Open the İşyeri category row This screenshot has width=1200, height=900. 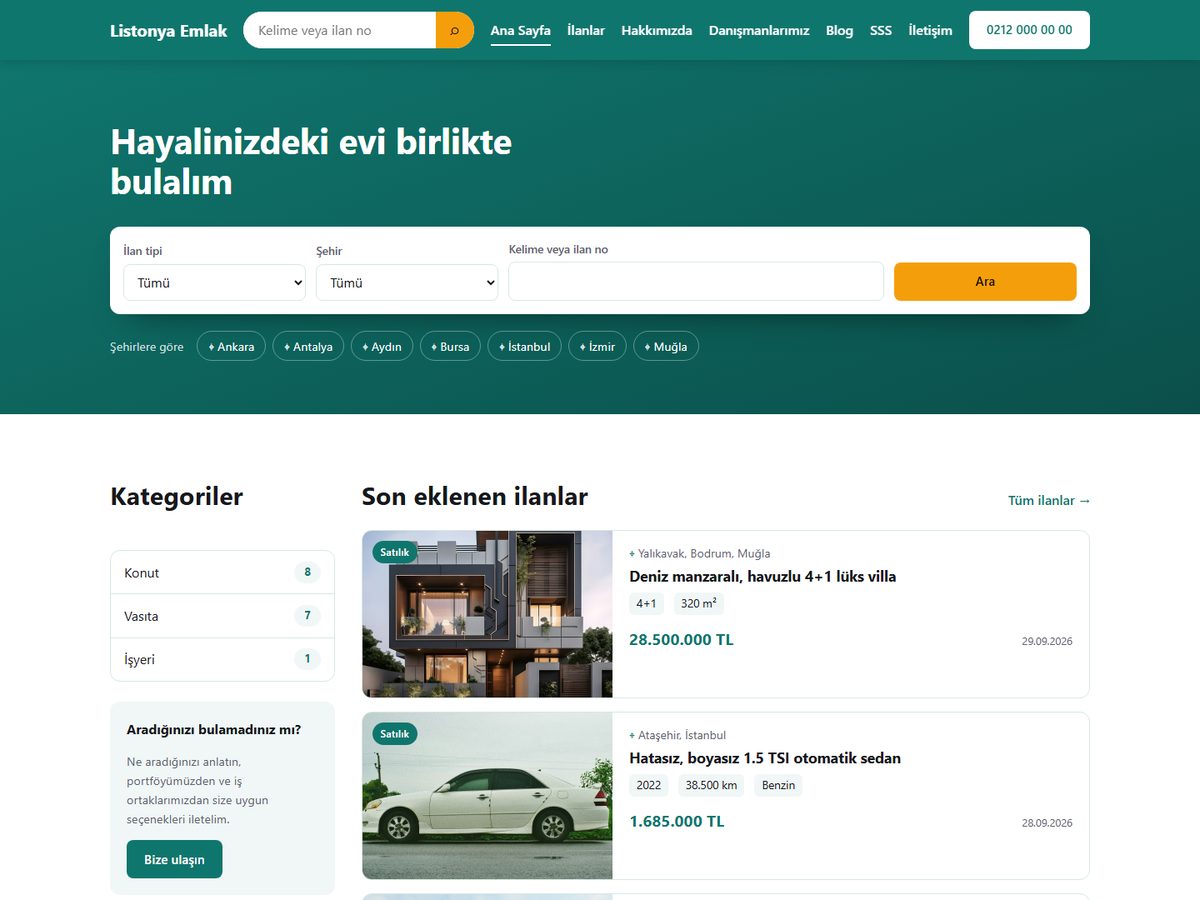click(222, 659)
